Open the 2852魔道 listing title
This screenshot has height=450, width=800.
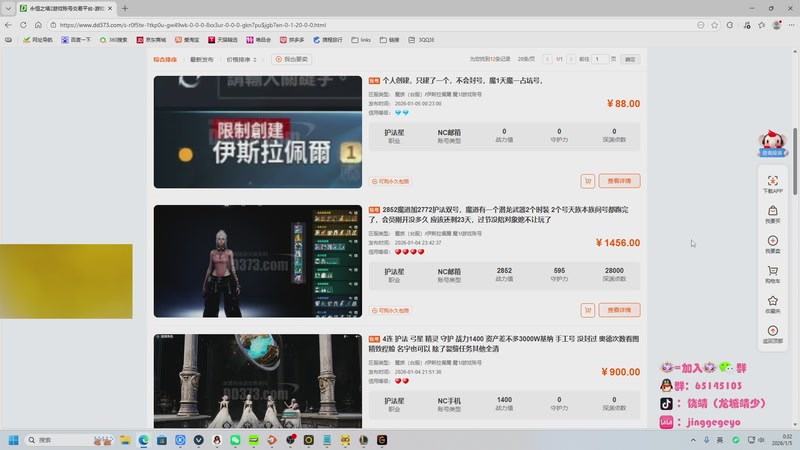pyautogui.click(x=499, y=215)
